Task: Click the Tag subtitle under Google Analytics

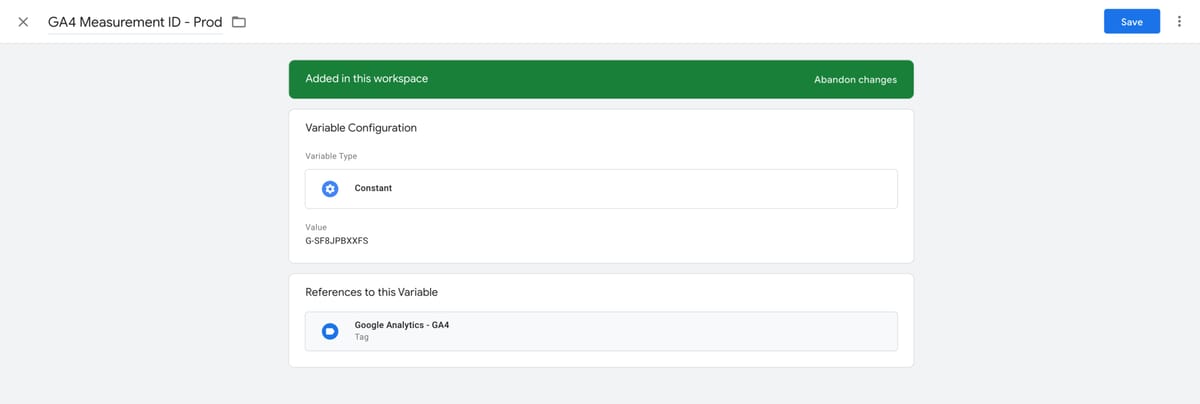Action: coord(362,338)
